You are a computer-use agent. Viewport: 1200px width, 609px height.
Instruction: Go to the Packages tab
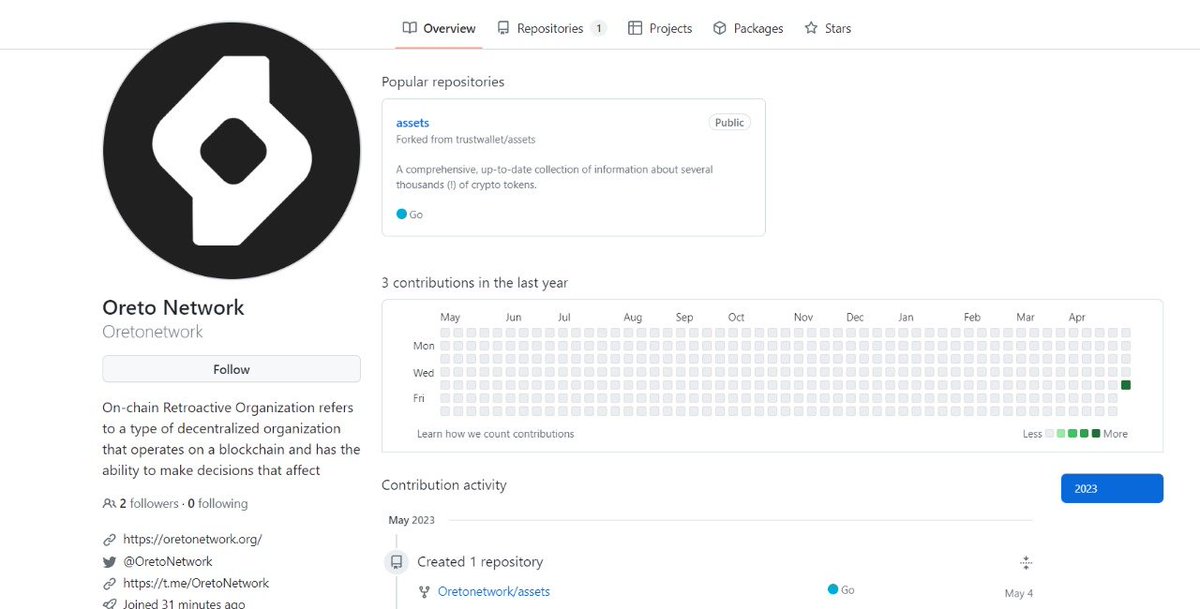(748, 28)
